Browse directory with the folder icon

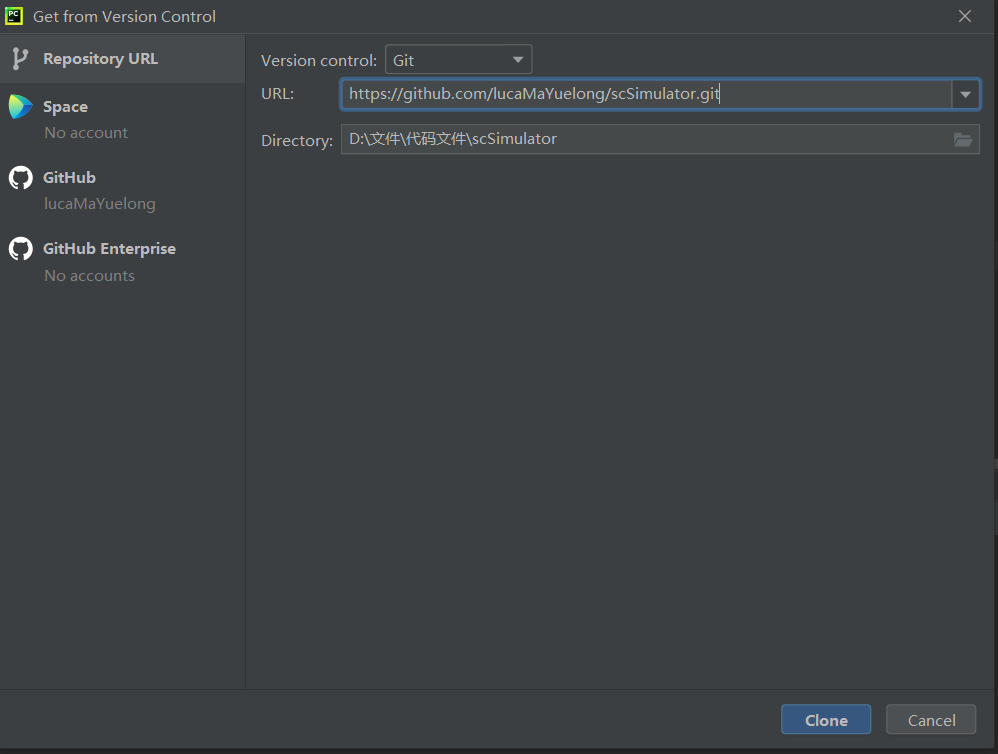tap(962, 139)
